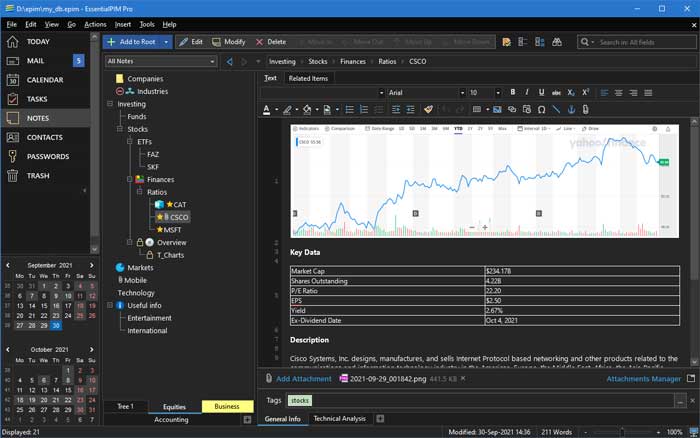Switch to the Accounting tree tab
This screenshot has height=438, width=700.
171,420
